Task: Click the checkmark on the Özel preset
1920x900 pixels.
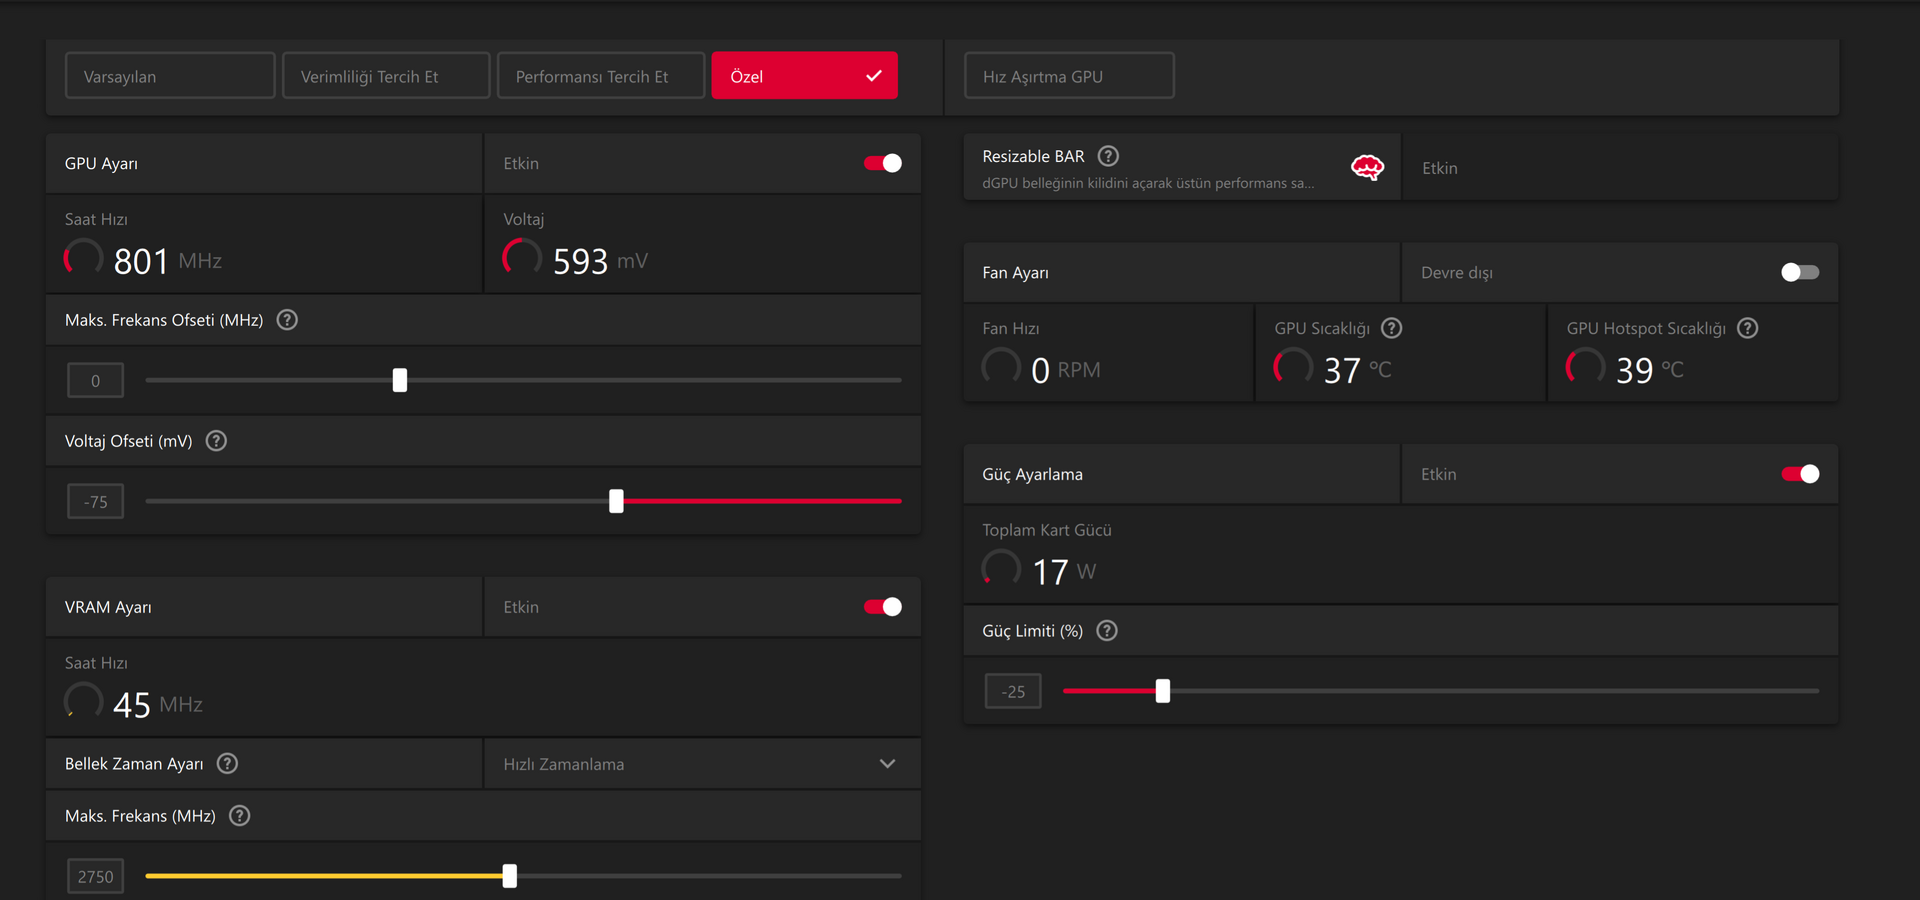Action: tap(874, 76)
